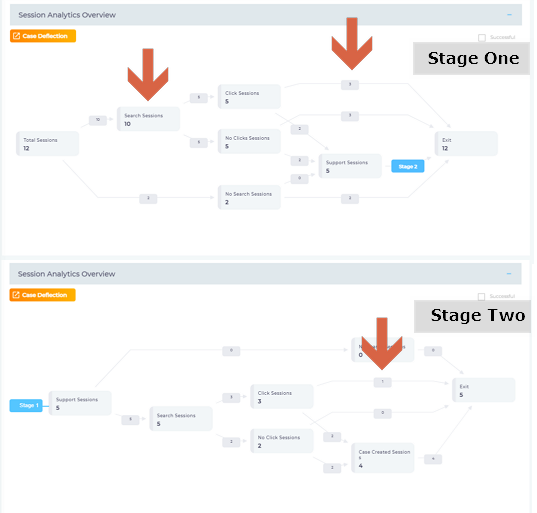Enable the Successful checkbox in Stage Two
The height and width of the screenshot is (513, 537).
tap(481, 296)
